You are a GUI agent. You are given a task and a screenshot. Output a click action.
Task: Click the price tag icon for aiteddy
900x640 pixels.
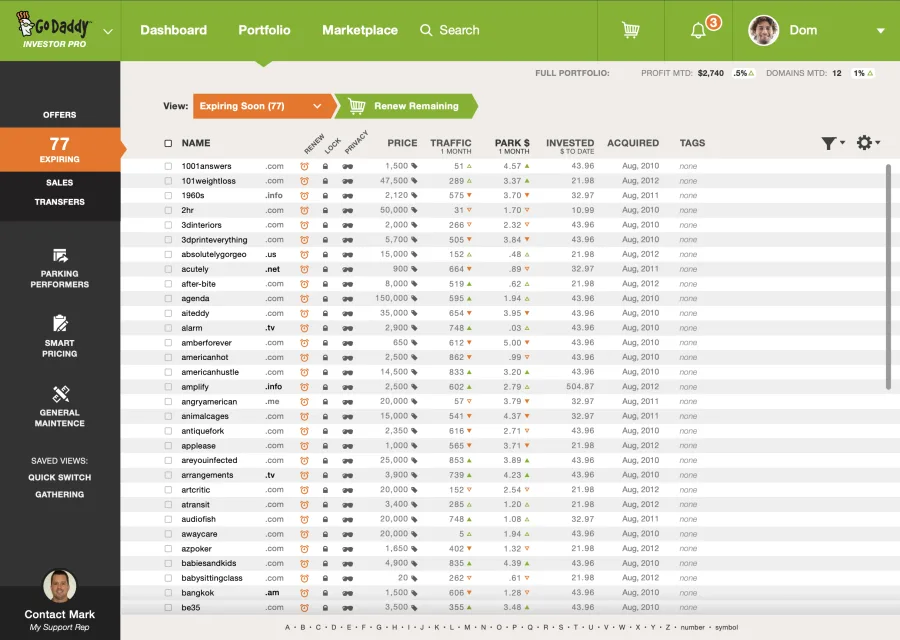coord(414,313)
